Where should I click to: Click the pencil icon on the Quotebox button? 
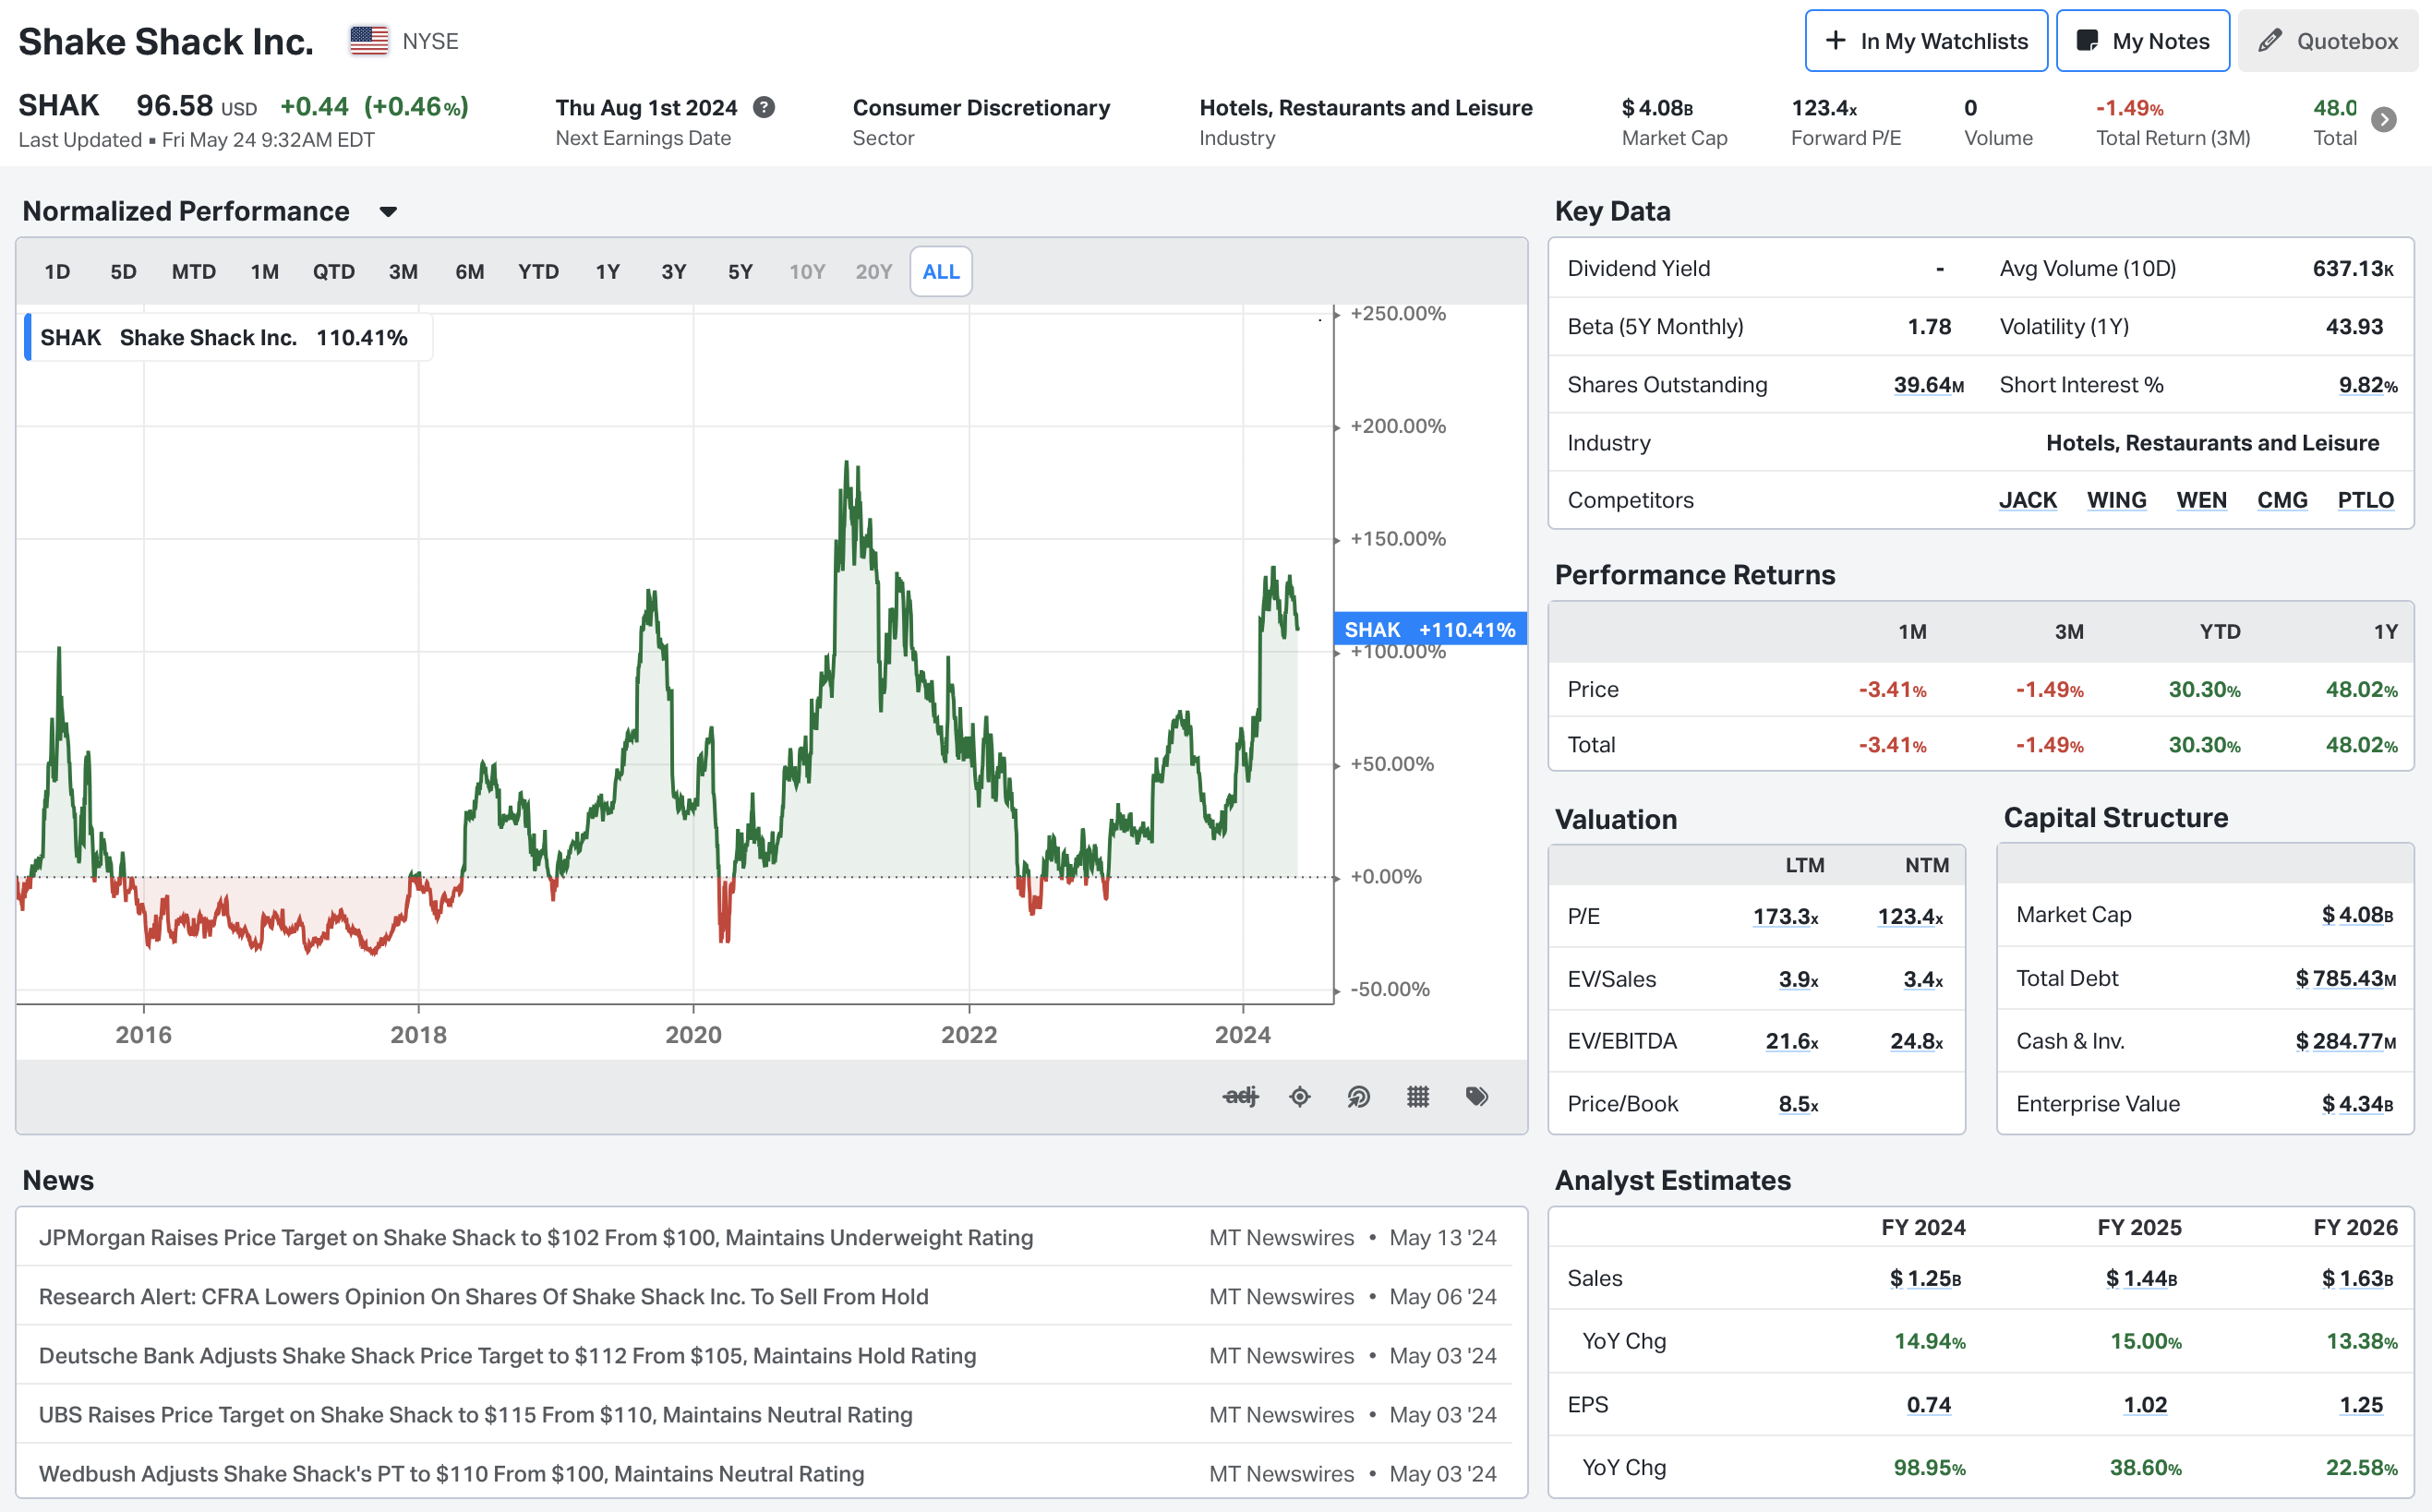(2269, 41)
